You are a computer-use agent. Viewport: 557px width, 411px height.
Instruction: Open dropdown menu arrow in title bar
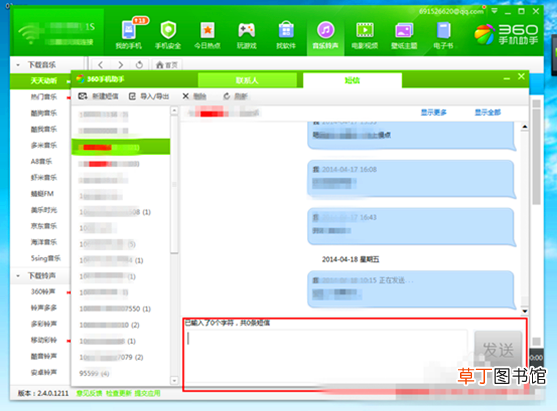(494, 11)
